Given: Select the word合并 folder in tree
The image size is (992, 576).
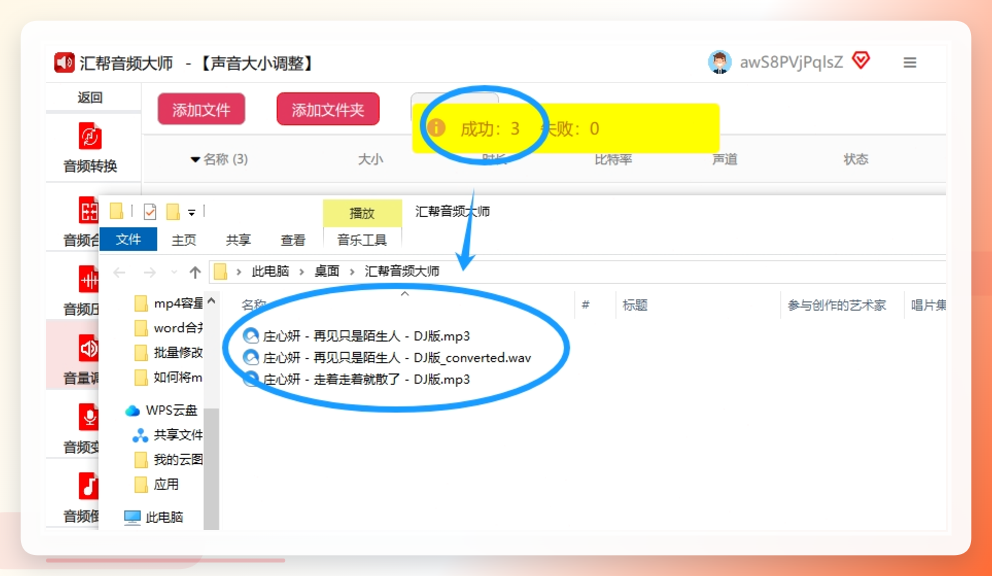Looking at the screenshot, I should 168,328.
